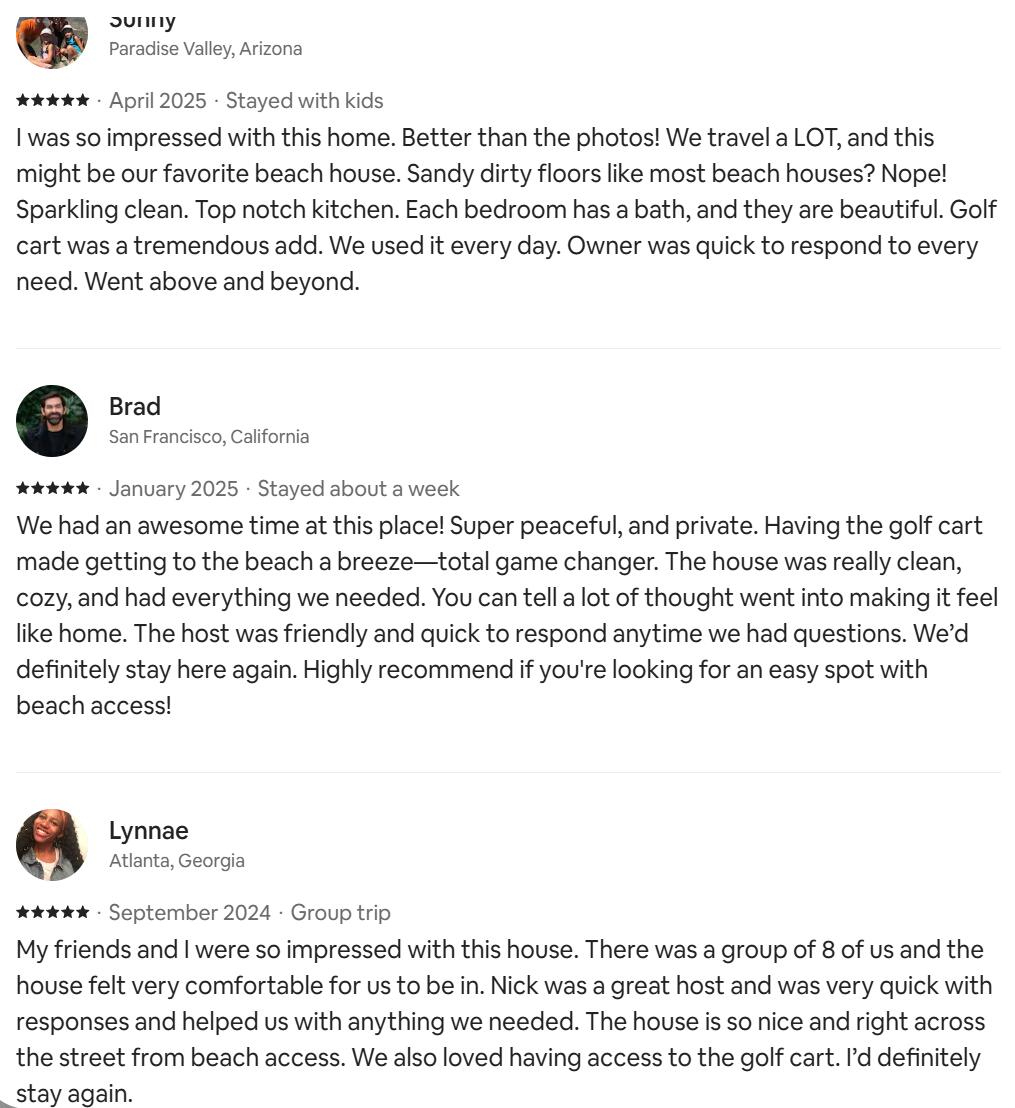Image resolution: width=1015 pixels, height=1108 pixels.
Task: Click Paradise Valley, Arizona location text
Action: [206, 49]
